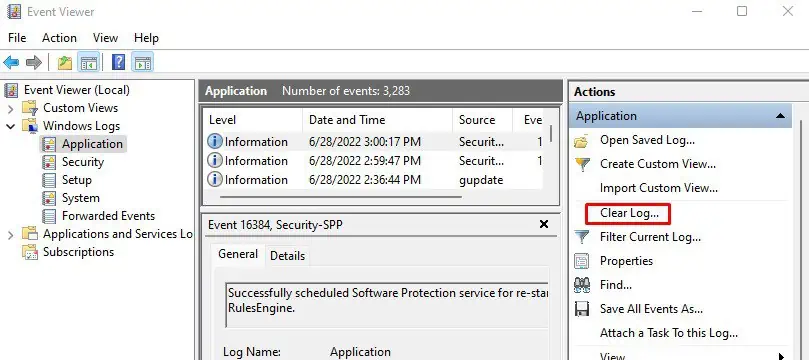
Task: Sort by the Source column header
Action: (482, 120)
